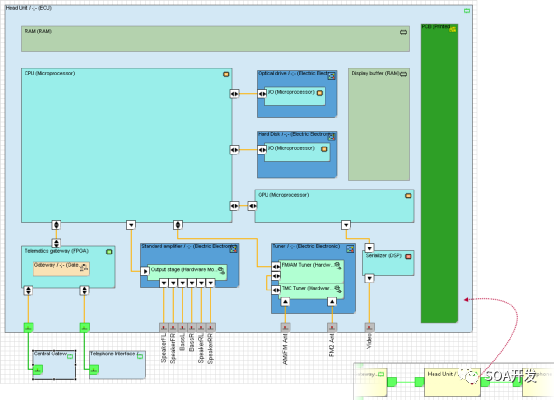Select the Optical drive component icon
This screenshot has height=400, width=554.
click(x=331, y=76)
